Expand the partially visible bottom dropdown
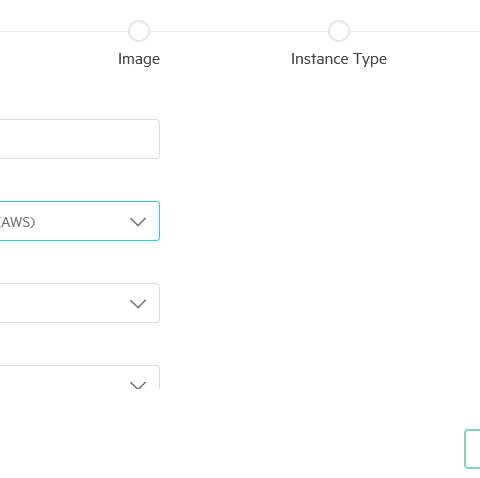480x478 pixels. tap(80, 377)
